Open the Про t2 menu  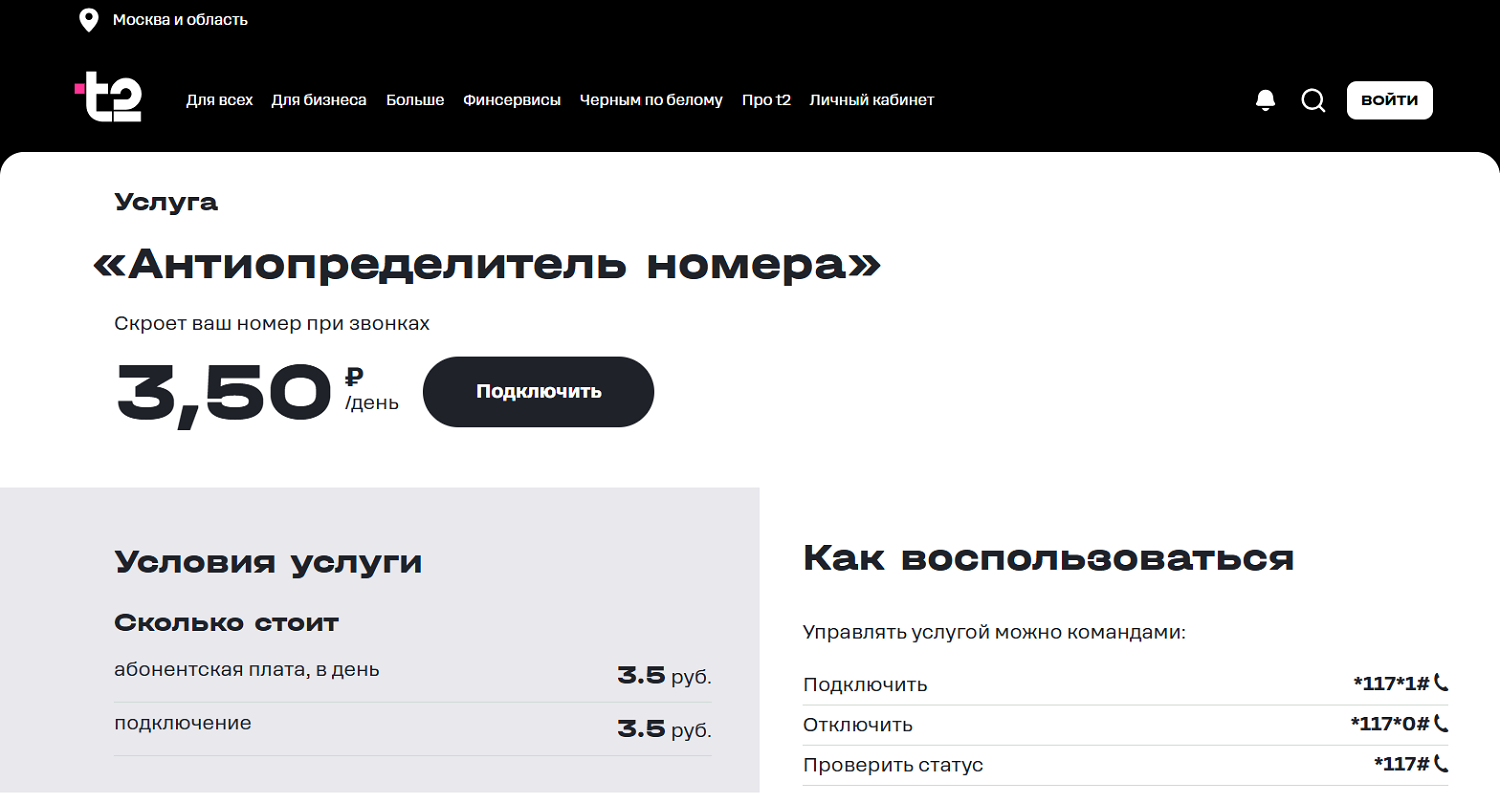click(766, 100)
